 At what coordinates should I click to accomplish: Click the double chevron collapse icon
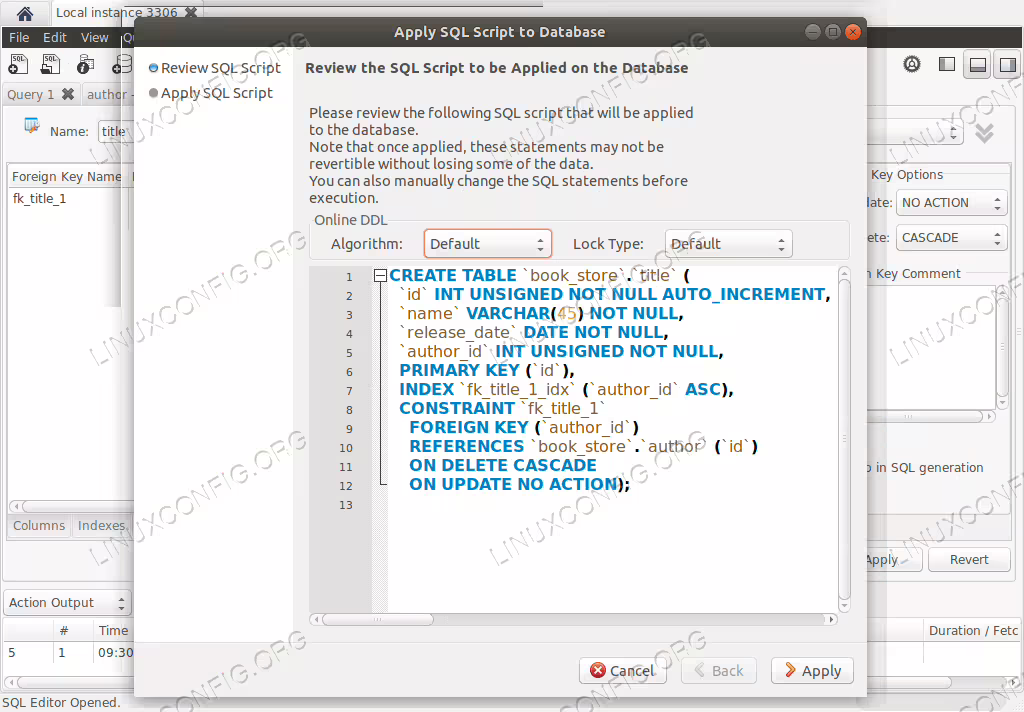984,133
